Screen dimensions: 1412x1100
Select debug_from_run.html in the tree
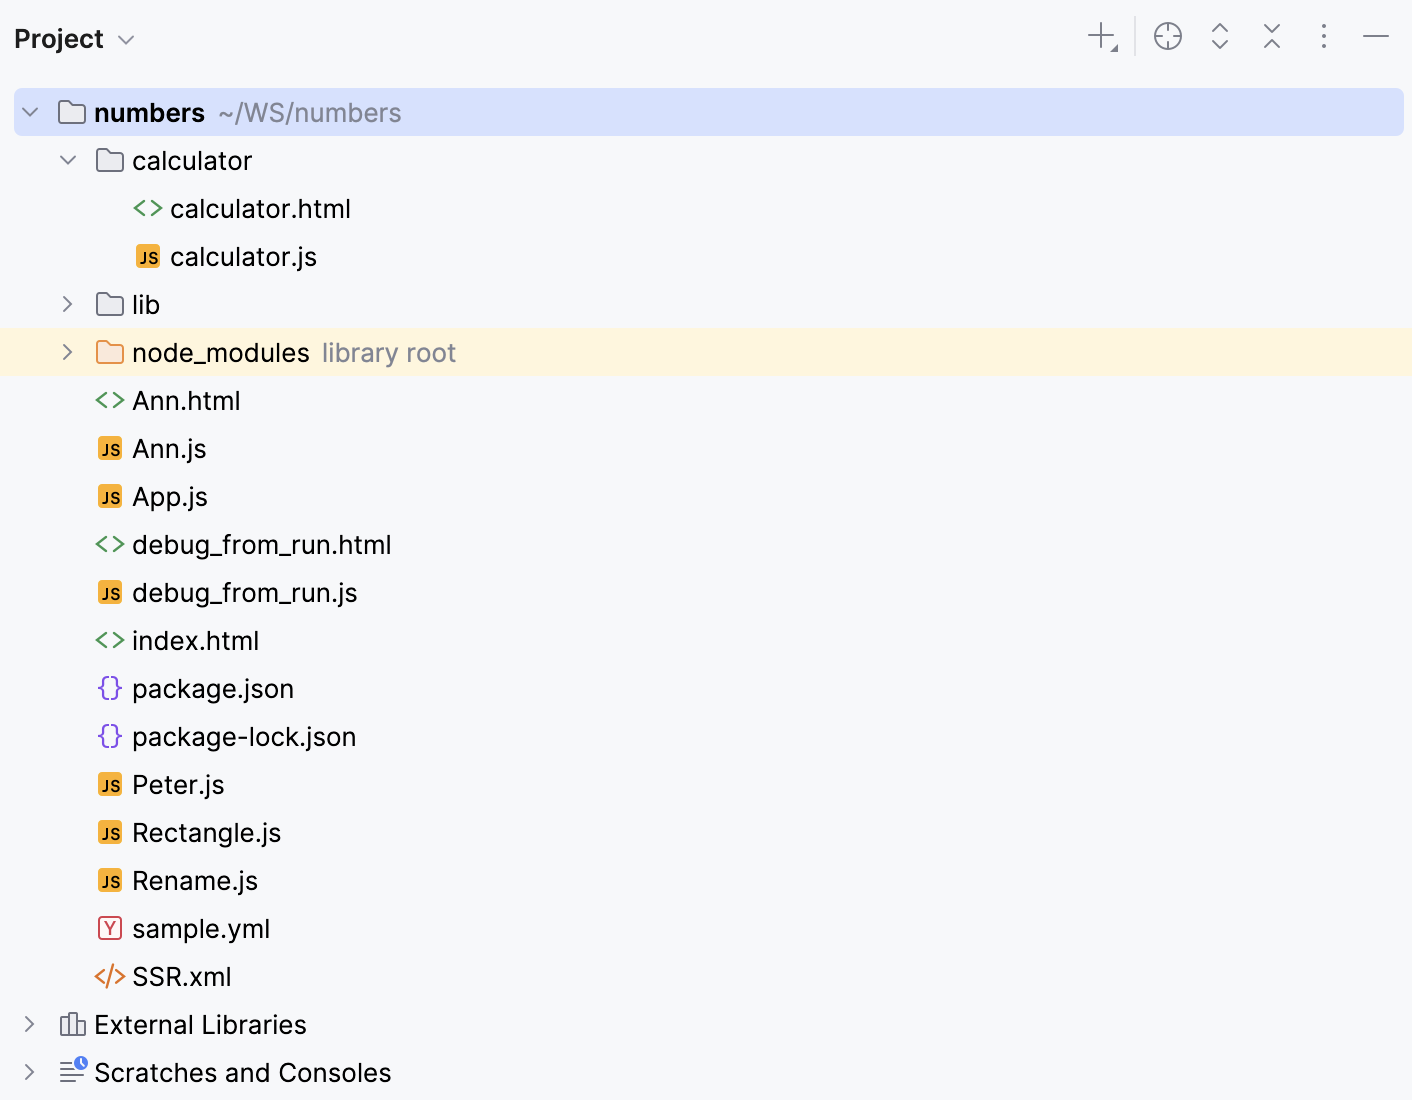pyautogui.click(x=262, y=544)
